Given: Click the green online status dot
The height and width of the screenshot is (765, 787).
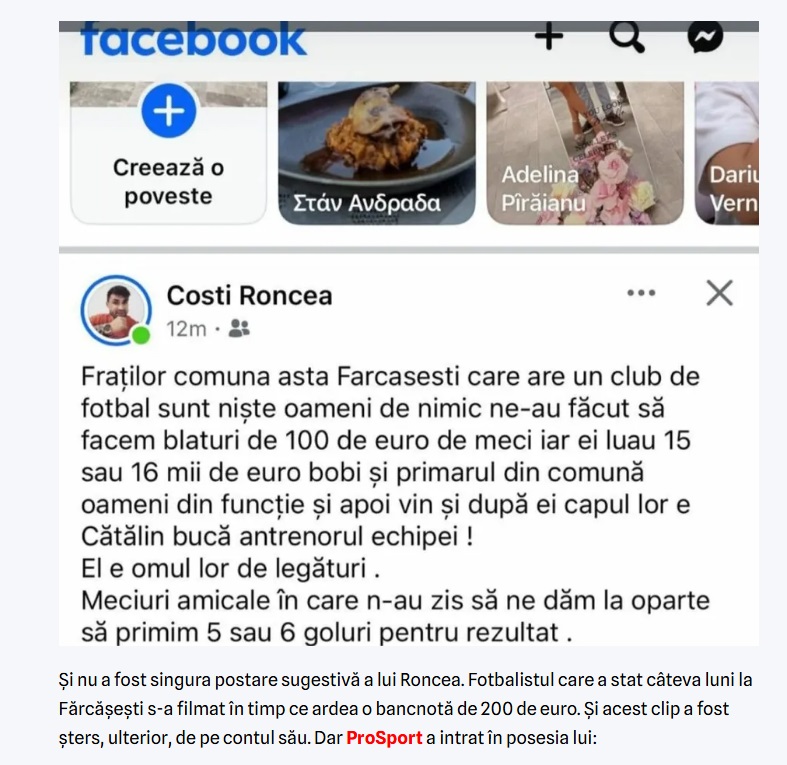Looking at the screenshot, I should [x=141, y=335].
